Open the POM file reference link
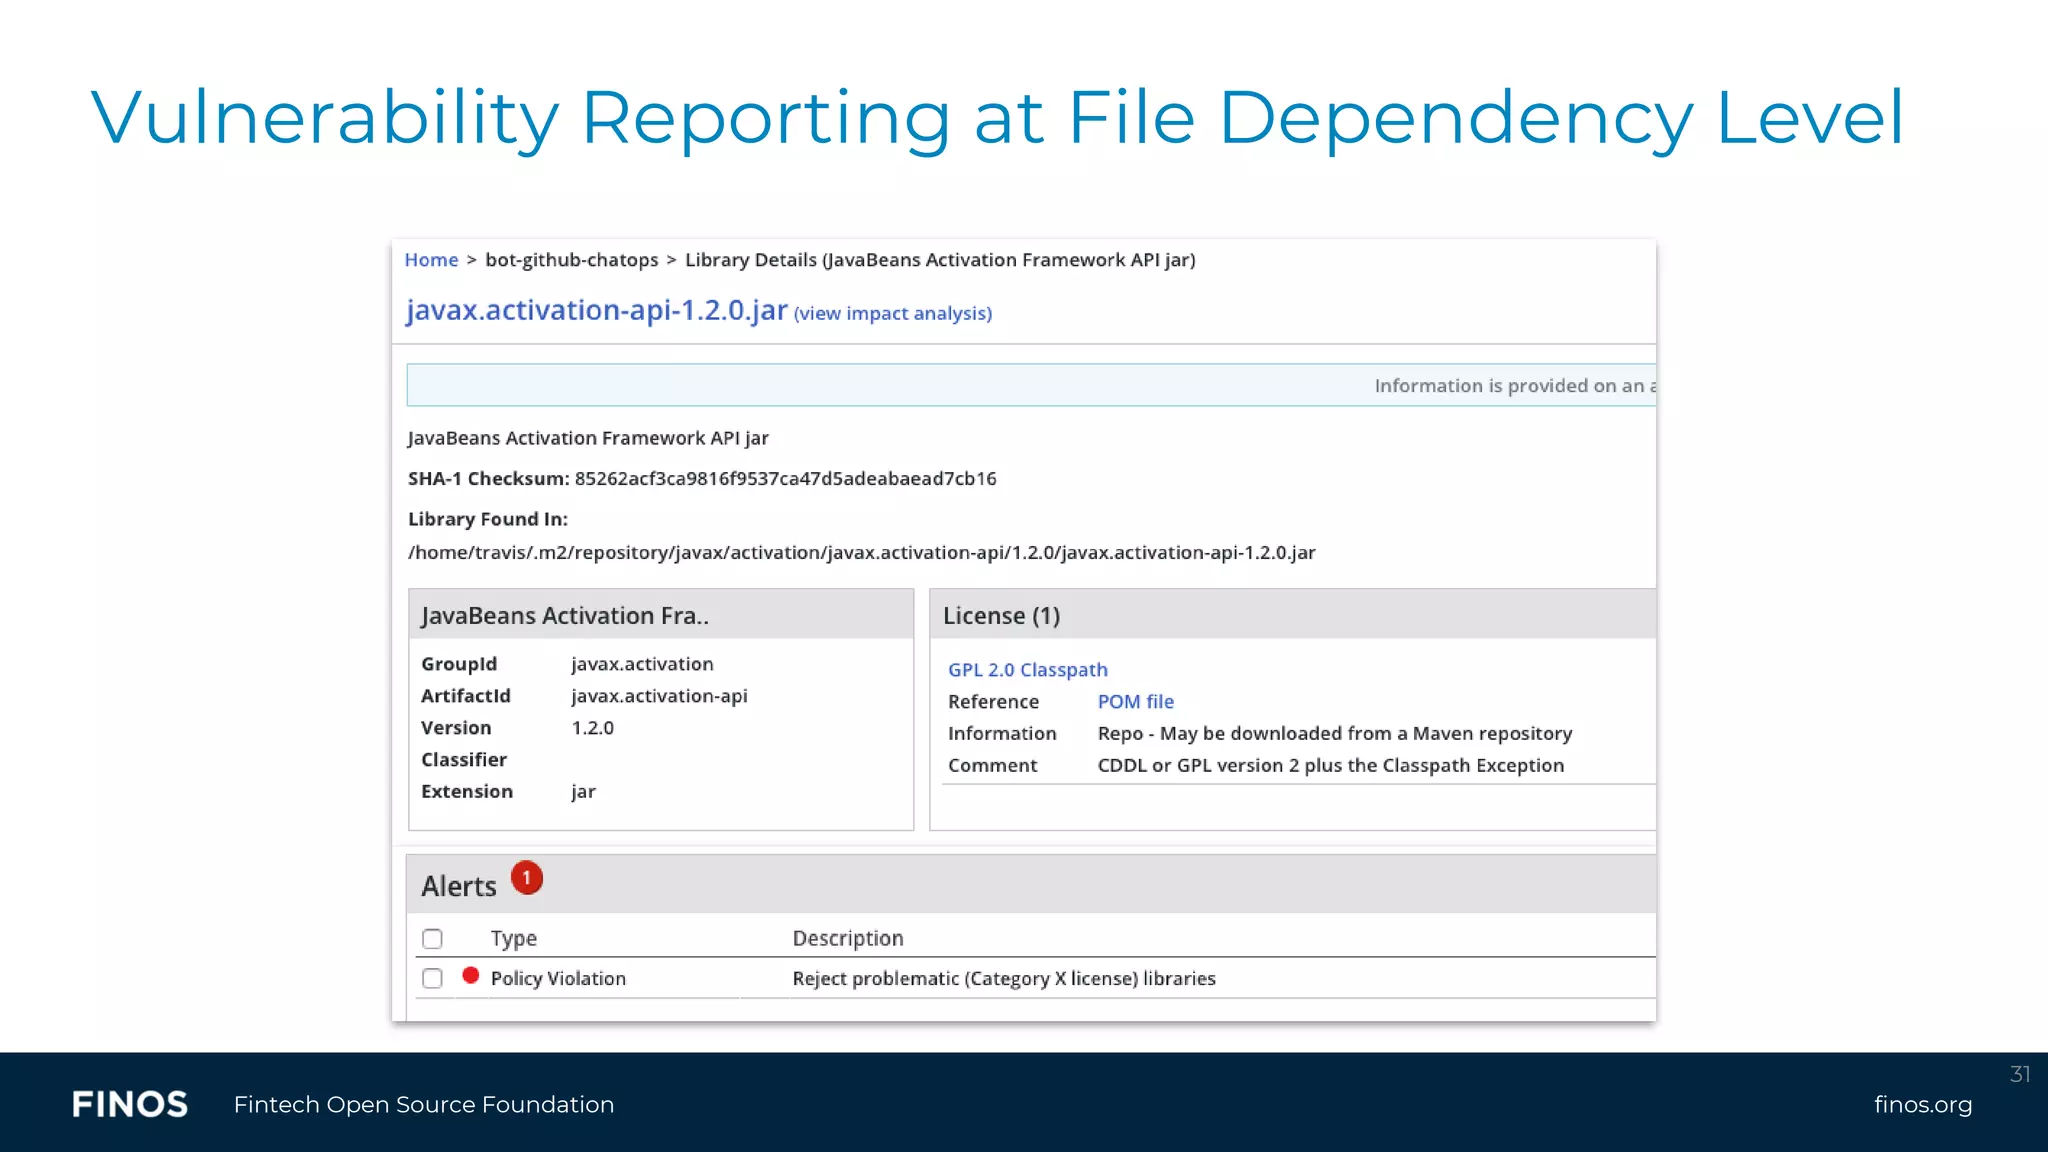The image size is (2048, 1152). tap(1135, 702)
